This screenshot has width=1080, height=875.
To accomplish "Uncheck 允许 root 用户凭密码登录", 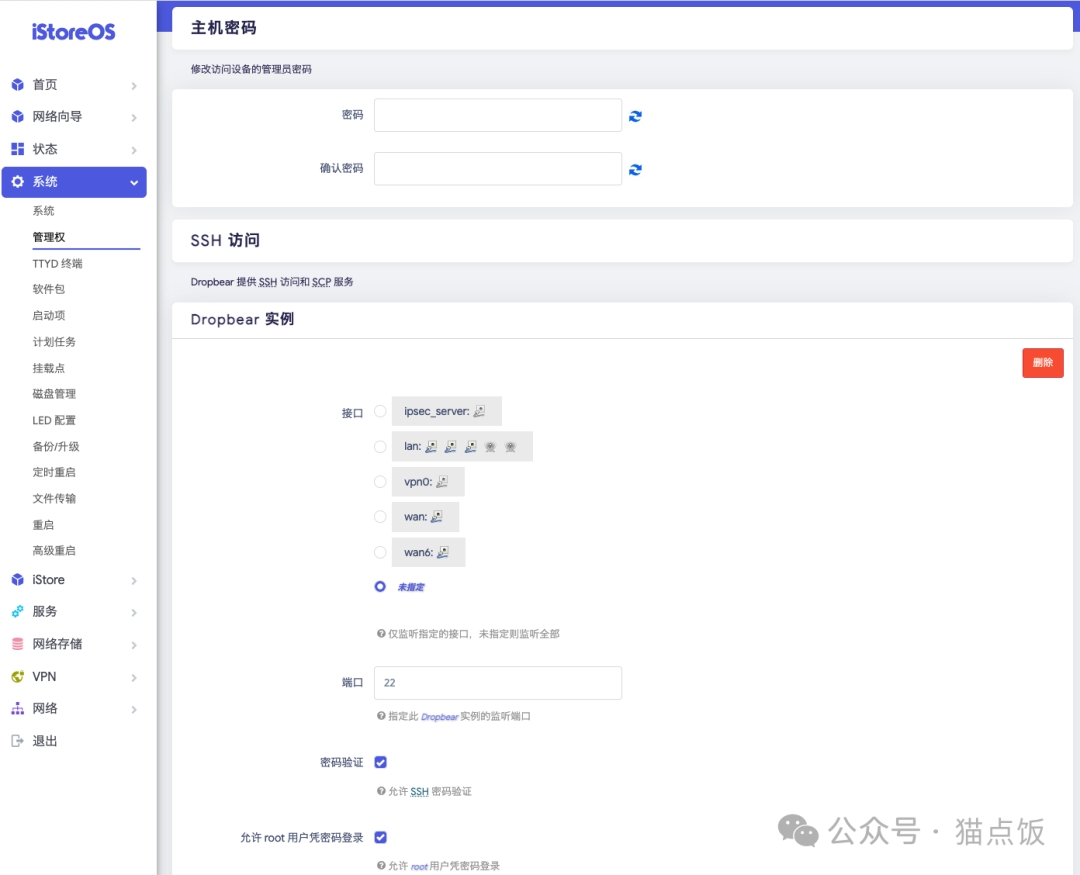I will pyautogui.click(x=381, y=837).
